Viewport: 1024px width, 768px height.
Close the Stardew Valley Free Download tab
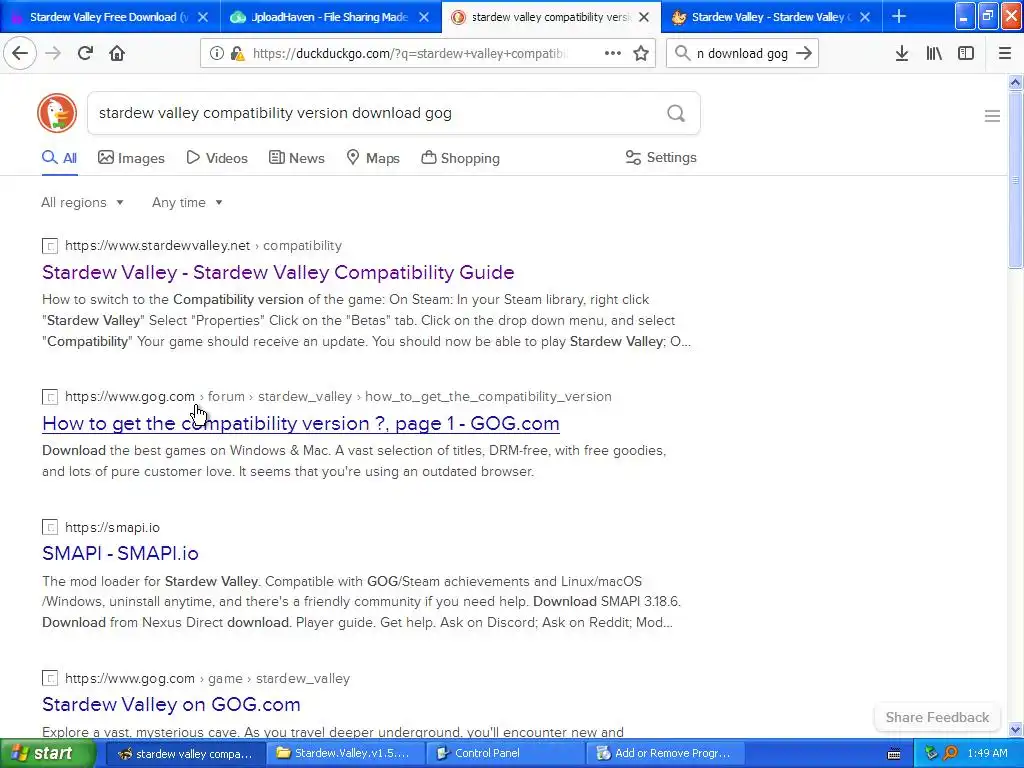tap(203, 17)
